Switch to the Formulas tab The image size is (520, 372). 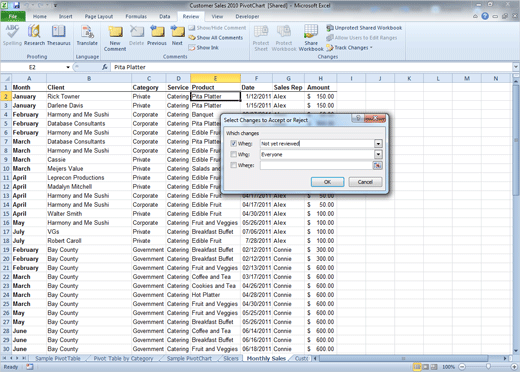pyautogui.click(x=136, y=16)
